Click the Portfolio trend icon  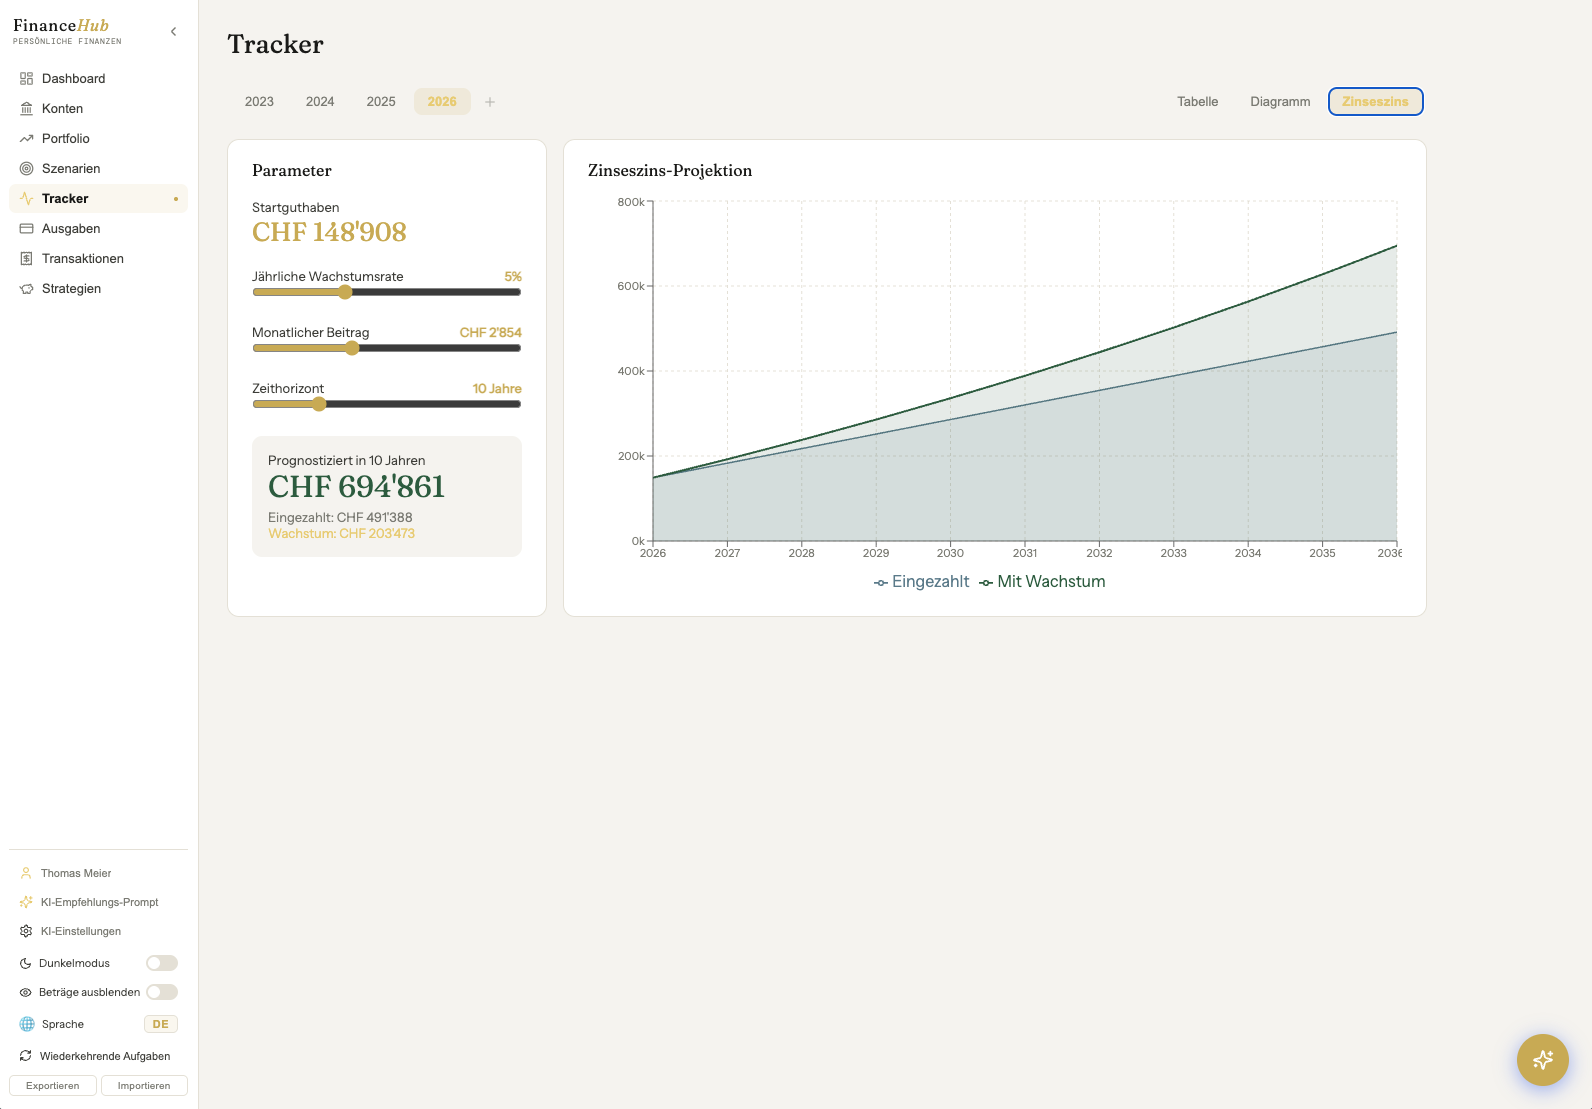tap(27, 139)
